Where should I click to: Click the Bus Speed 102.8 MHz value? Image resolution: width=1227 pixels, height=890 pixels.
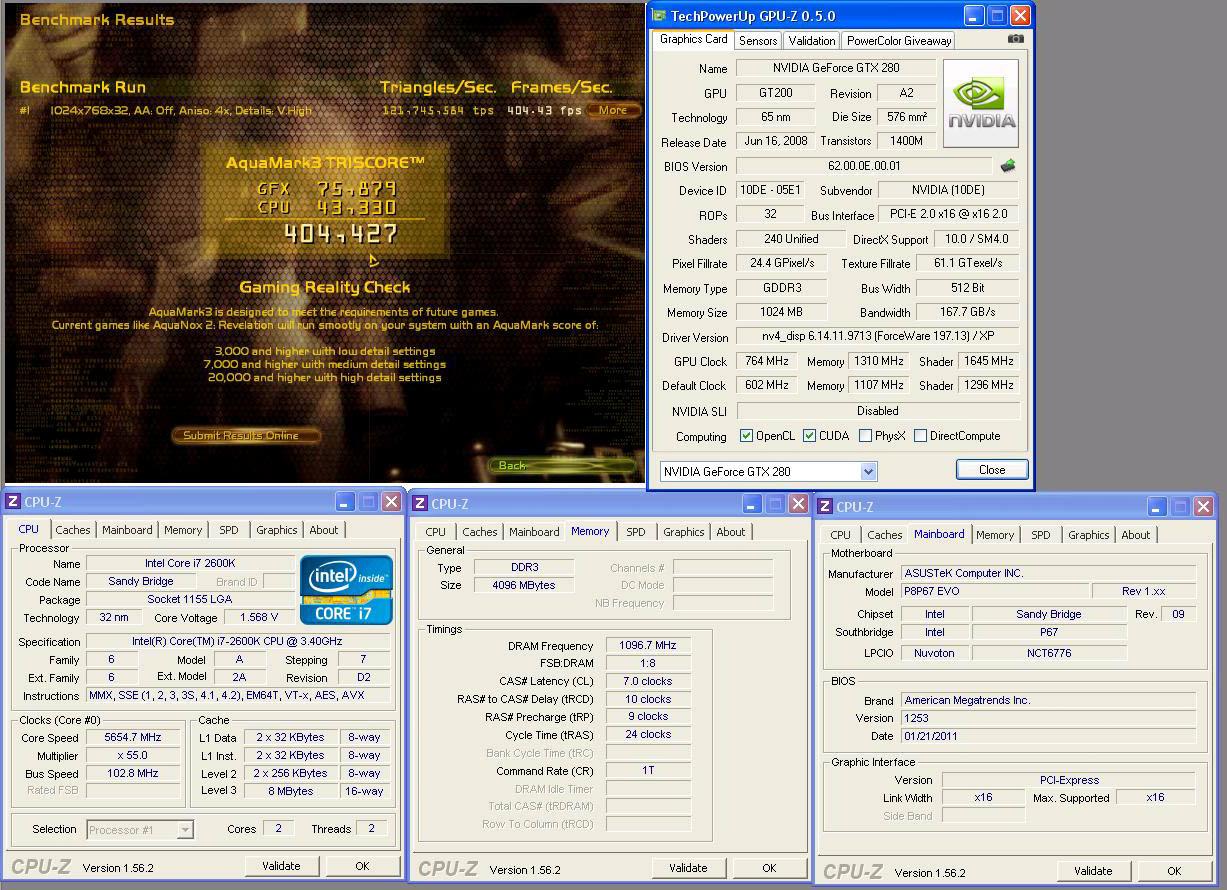tap(133, 773)
